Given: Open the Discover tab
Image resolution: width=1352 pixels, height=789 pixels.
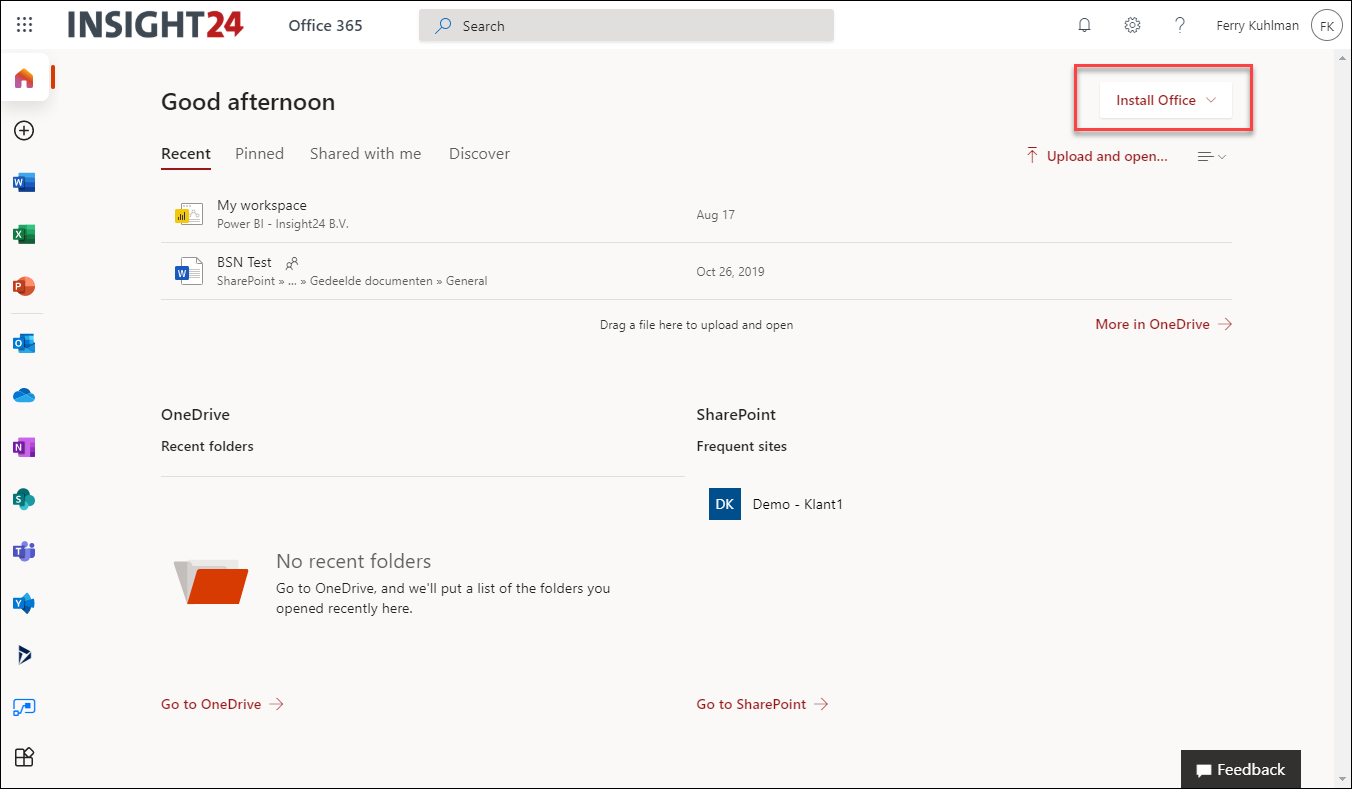Looking at the screenshot, I should 479,154.
